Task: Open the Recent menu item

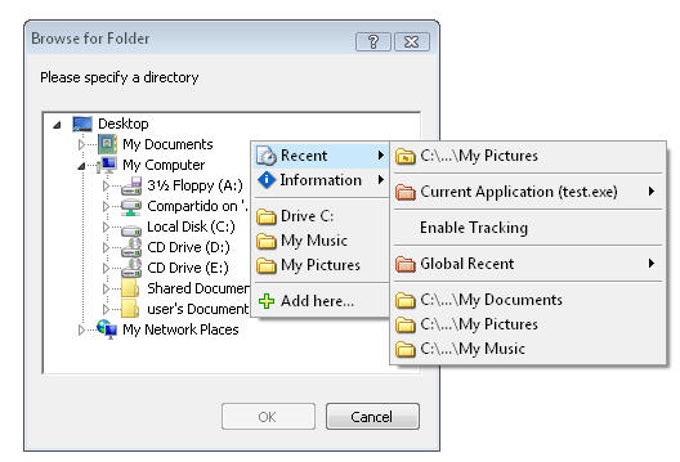Action: coord(321,156)
